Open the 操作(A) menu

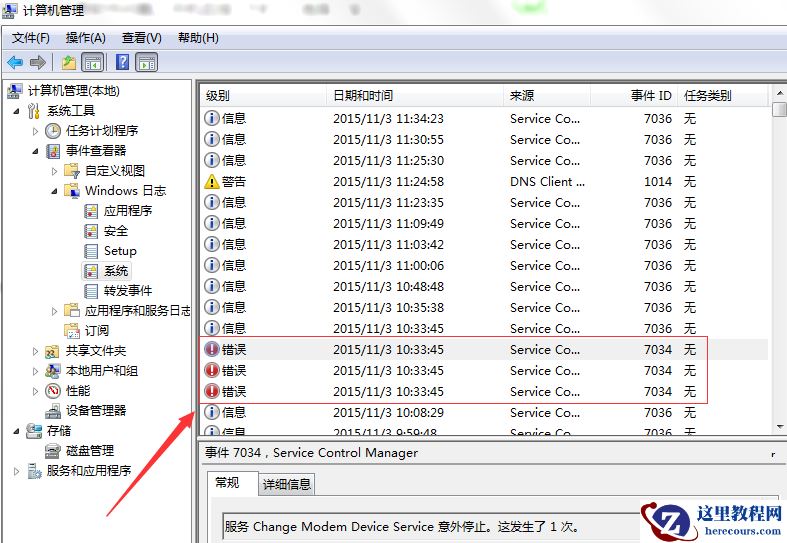click(x=85, y=38)
